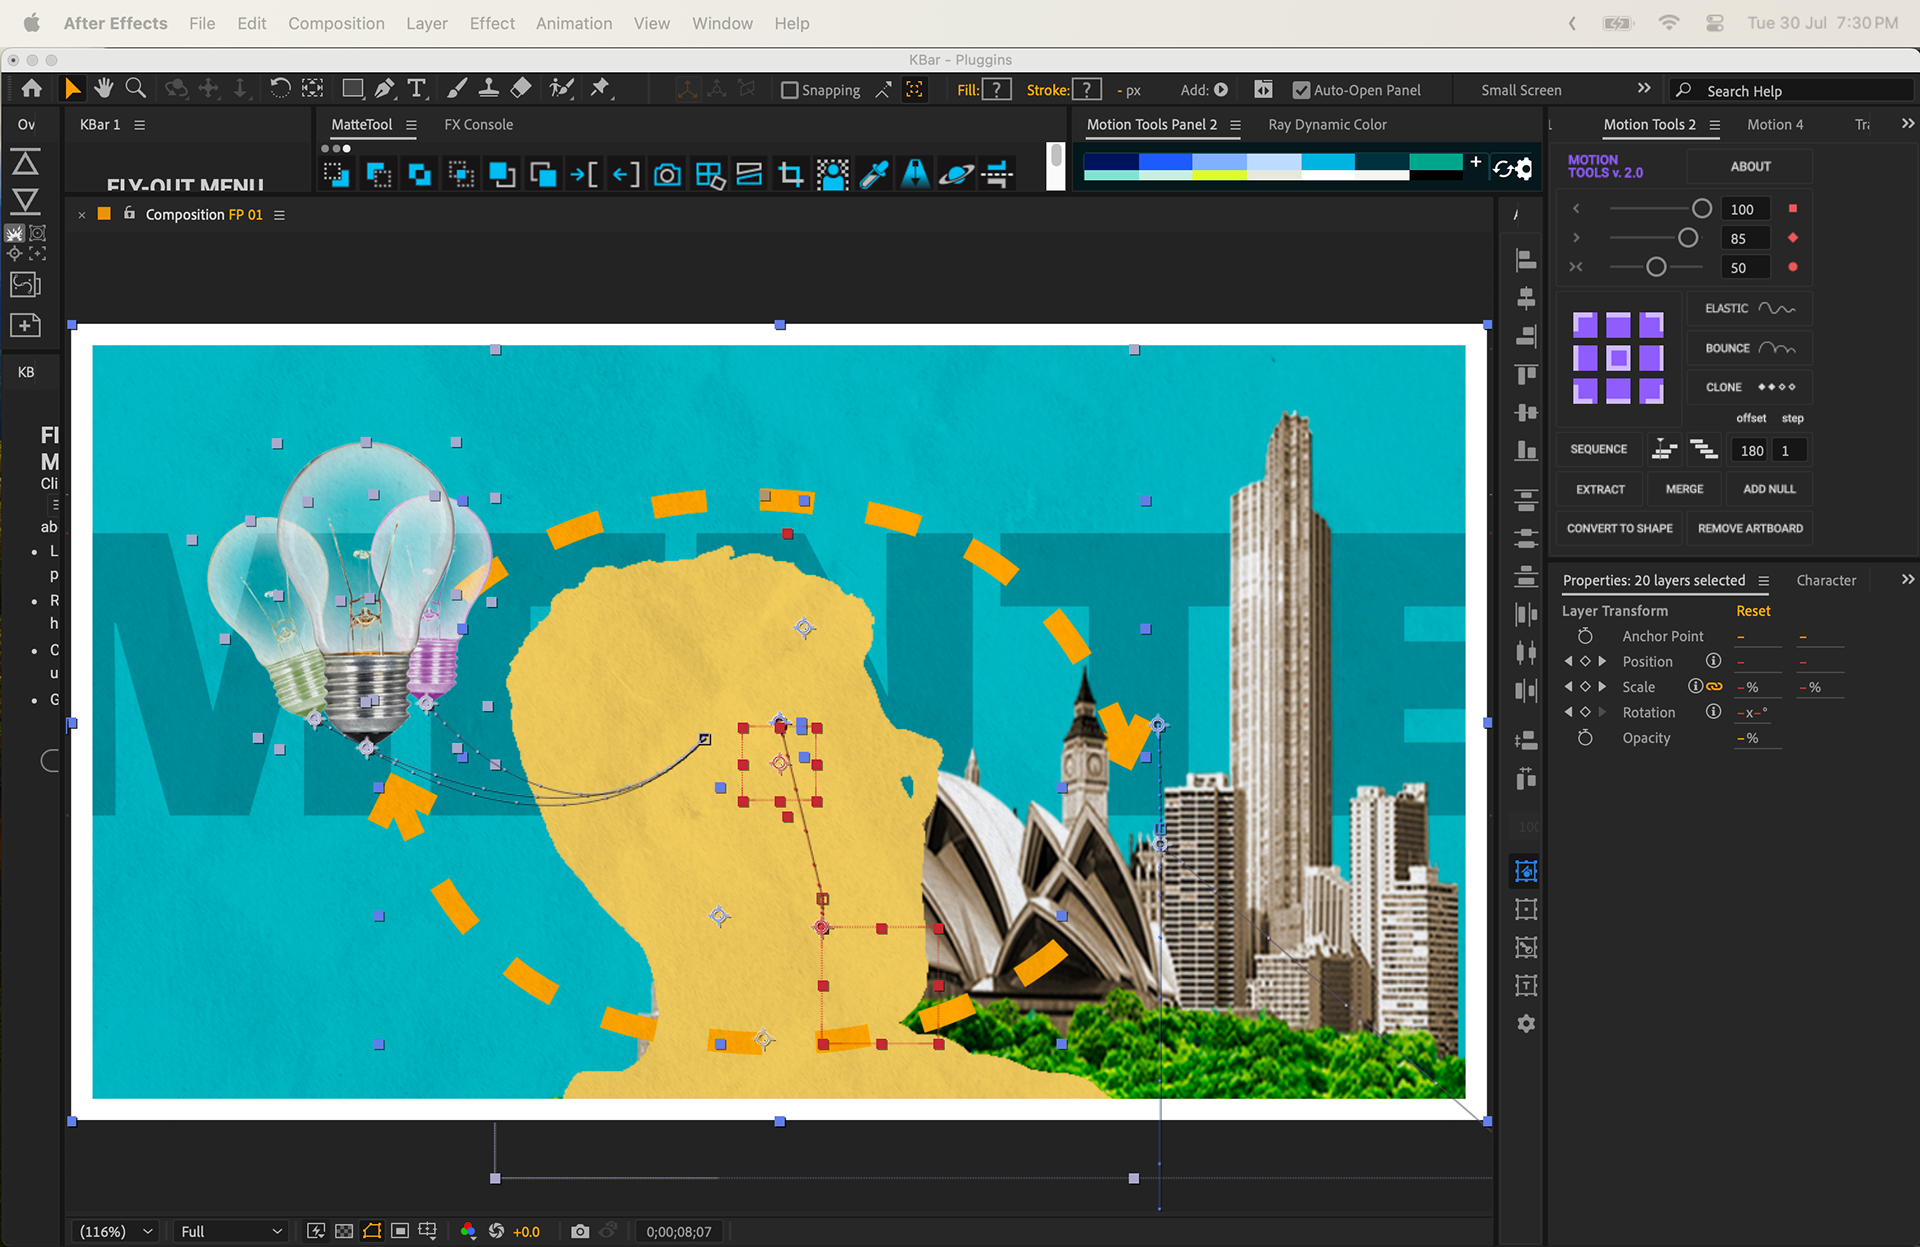
Task: Choose the Clone Stamp tool
Action: pos(488,89)
